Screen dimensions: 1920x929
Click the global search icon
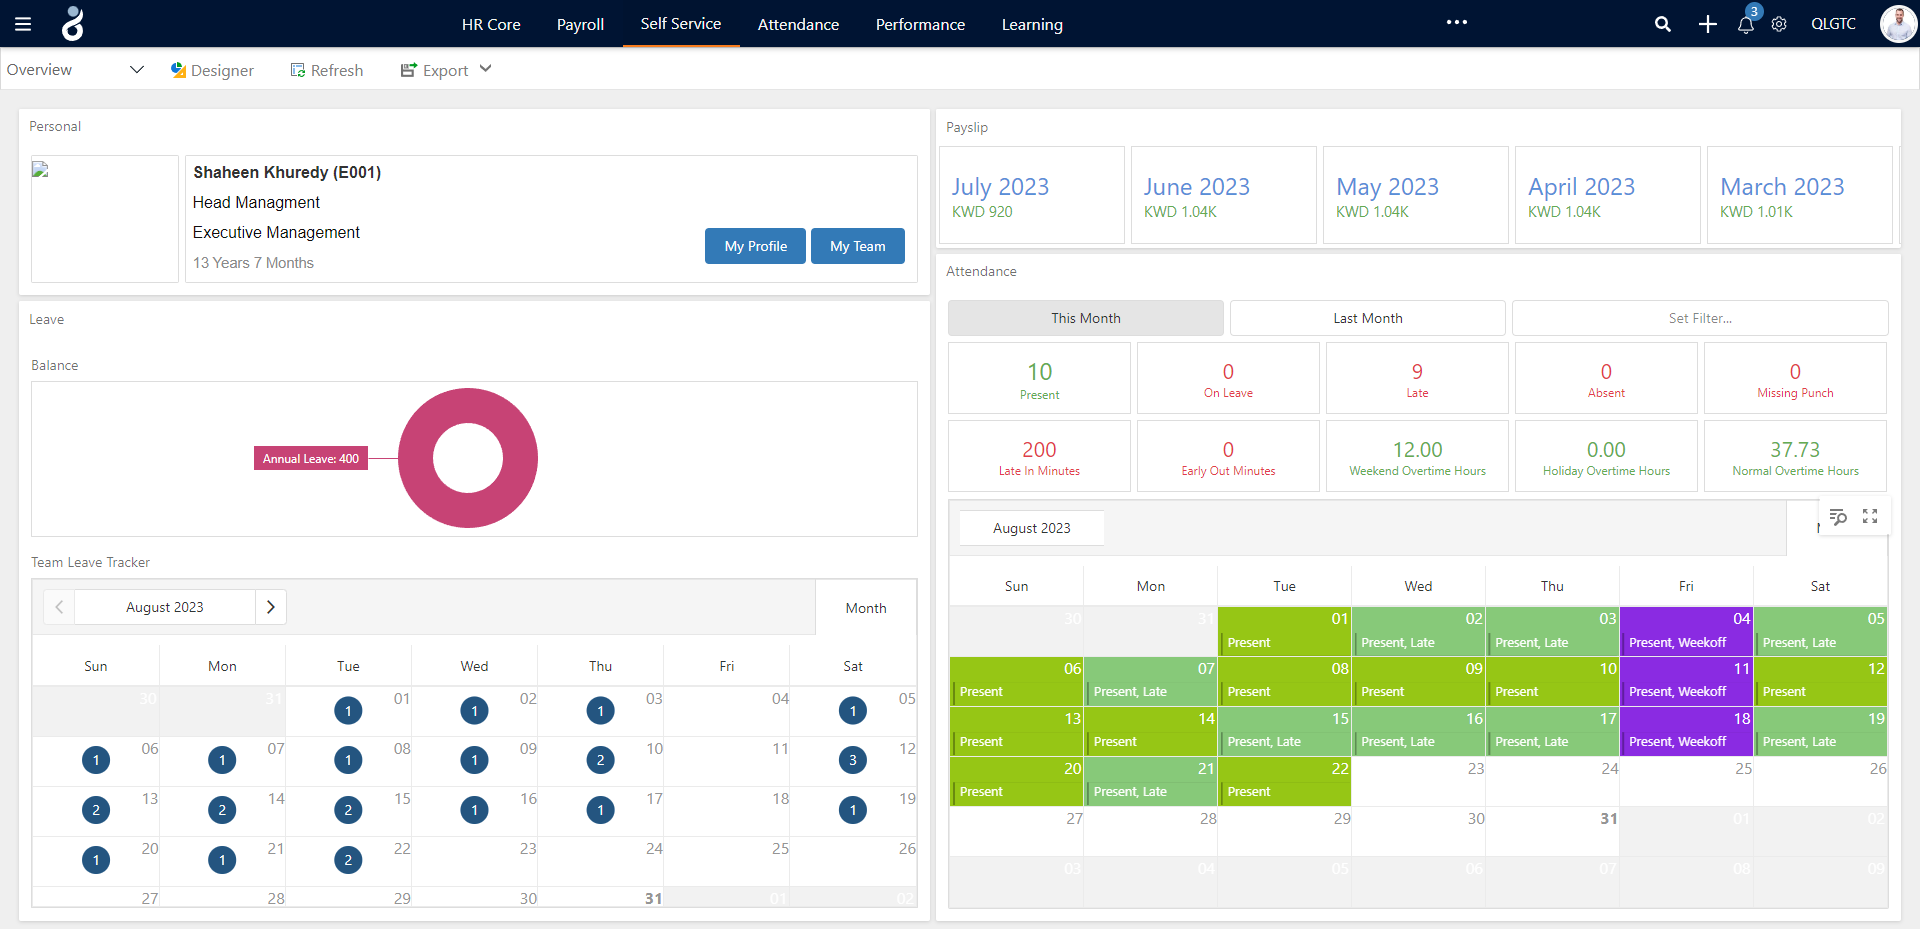(x=1663, y=24)
